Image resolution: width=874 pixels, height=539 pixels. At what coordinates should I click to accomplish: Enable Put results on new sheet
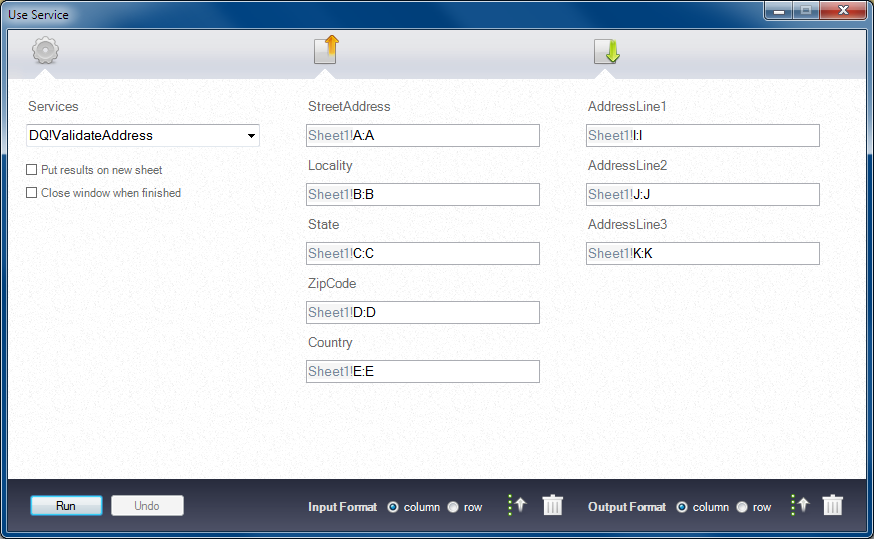click(32, 169)
